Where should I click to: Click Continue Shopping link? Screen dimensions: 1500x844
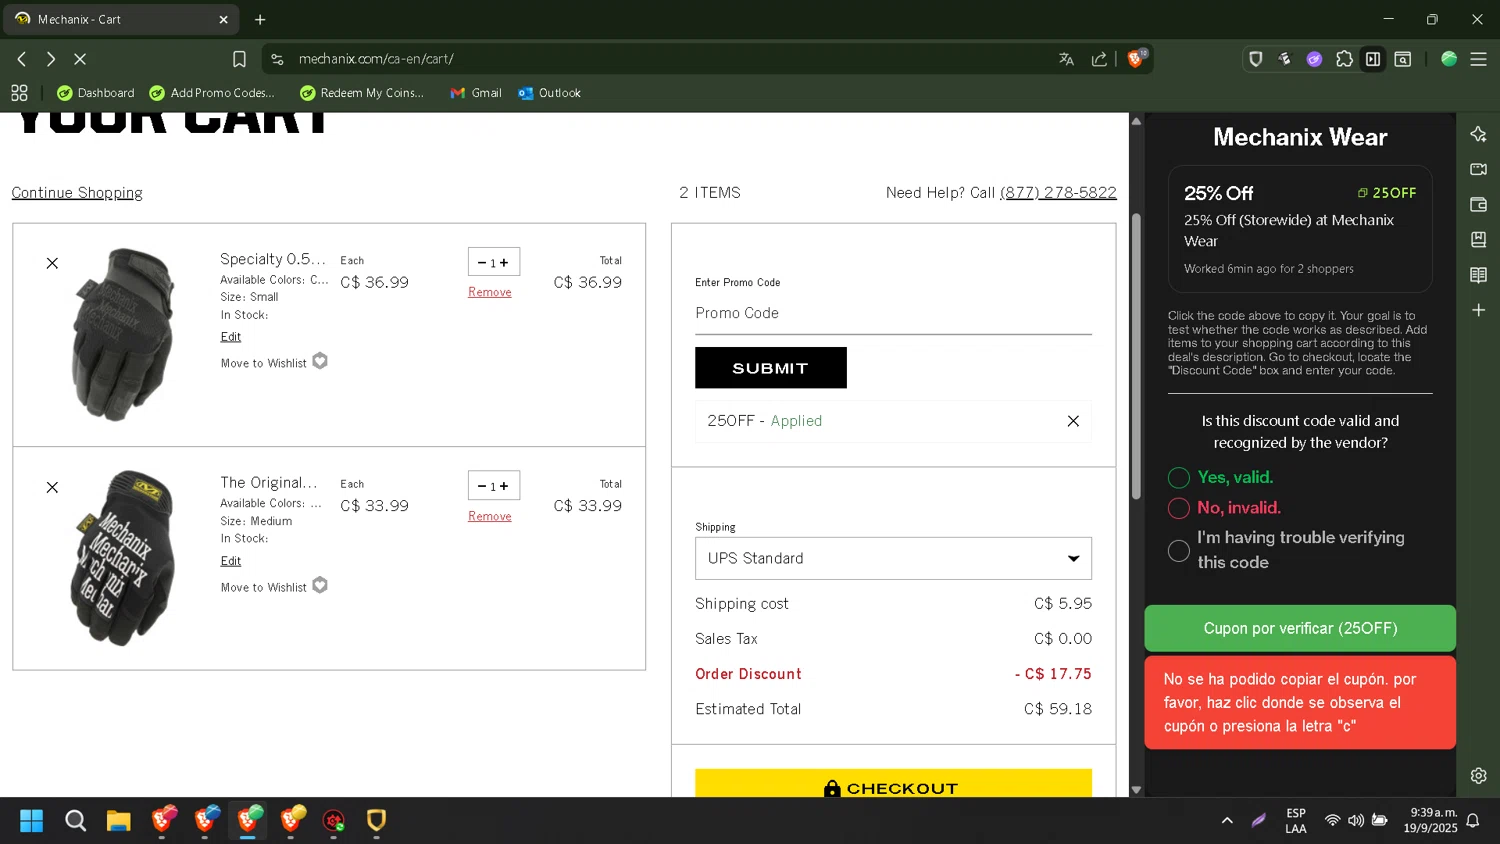click(x=77, y=193)
